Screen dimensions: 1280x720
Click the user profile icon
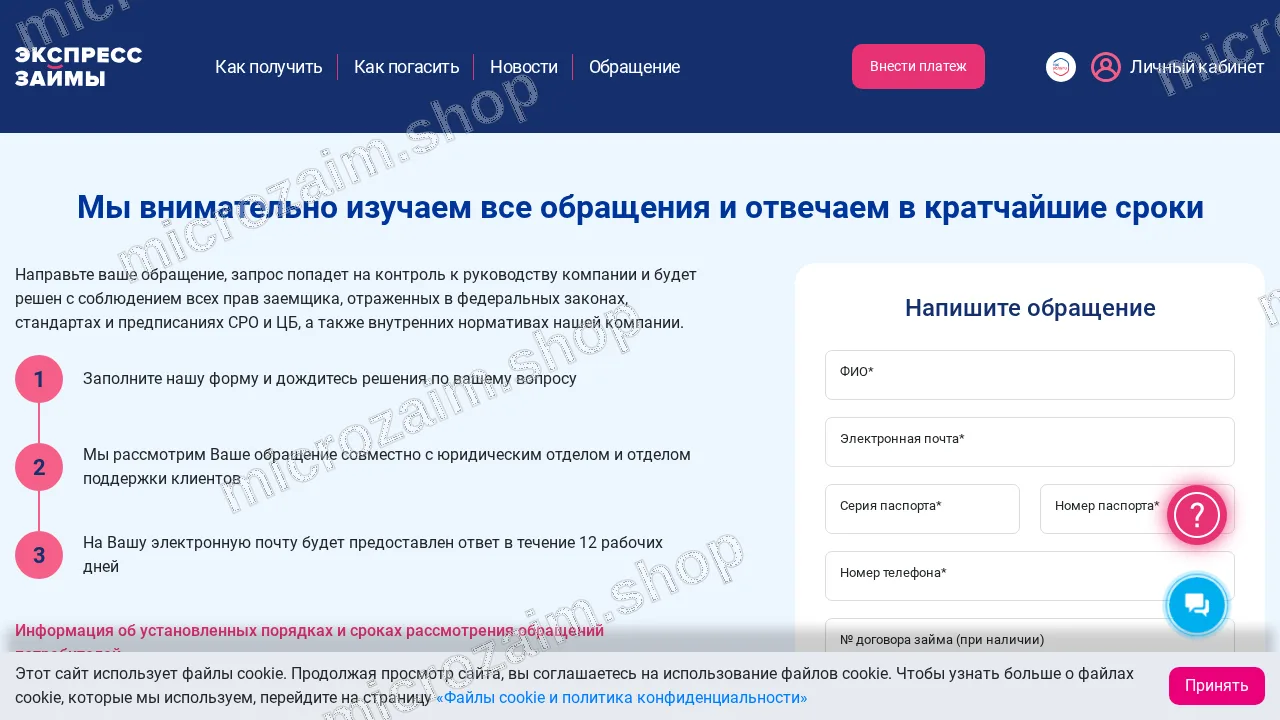[1106, 67]
